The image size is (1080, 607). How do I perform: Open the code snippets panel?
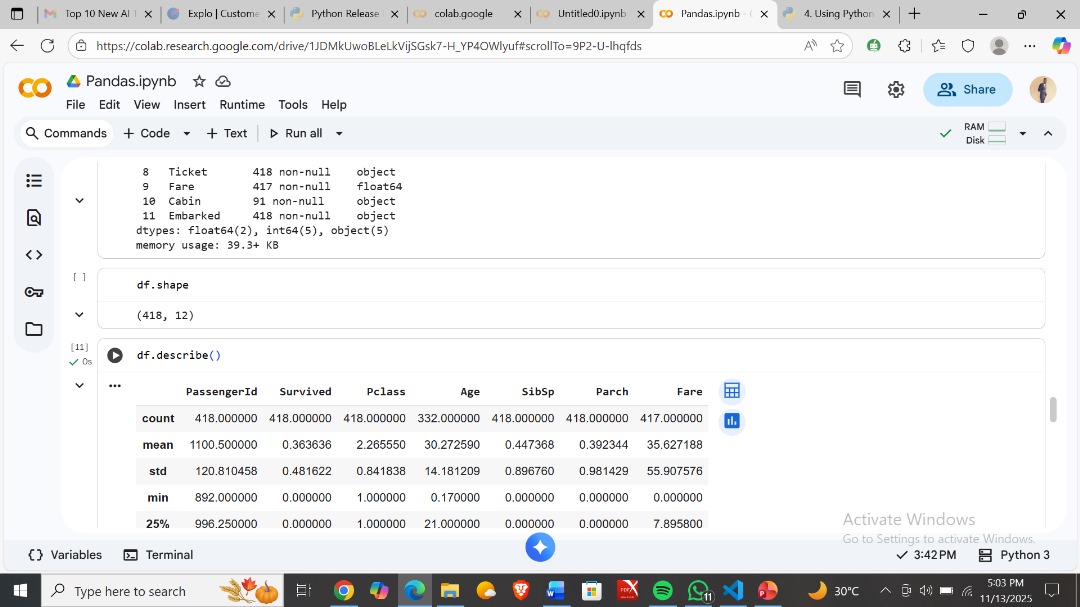34,254
